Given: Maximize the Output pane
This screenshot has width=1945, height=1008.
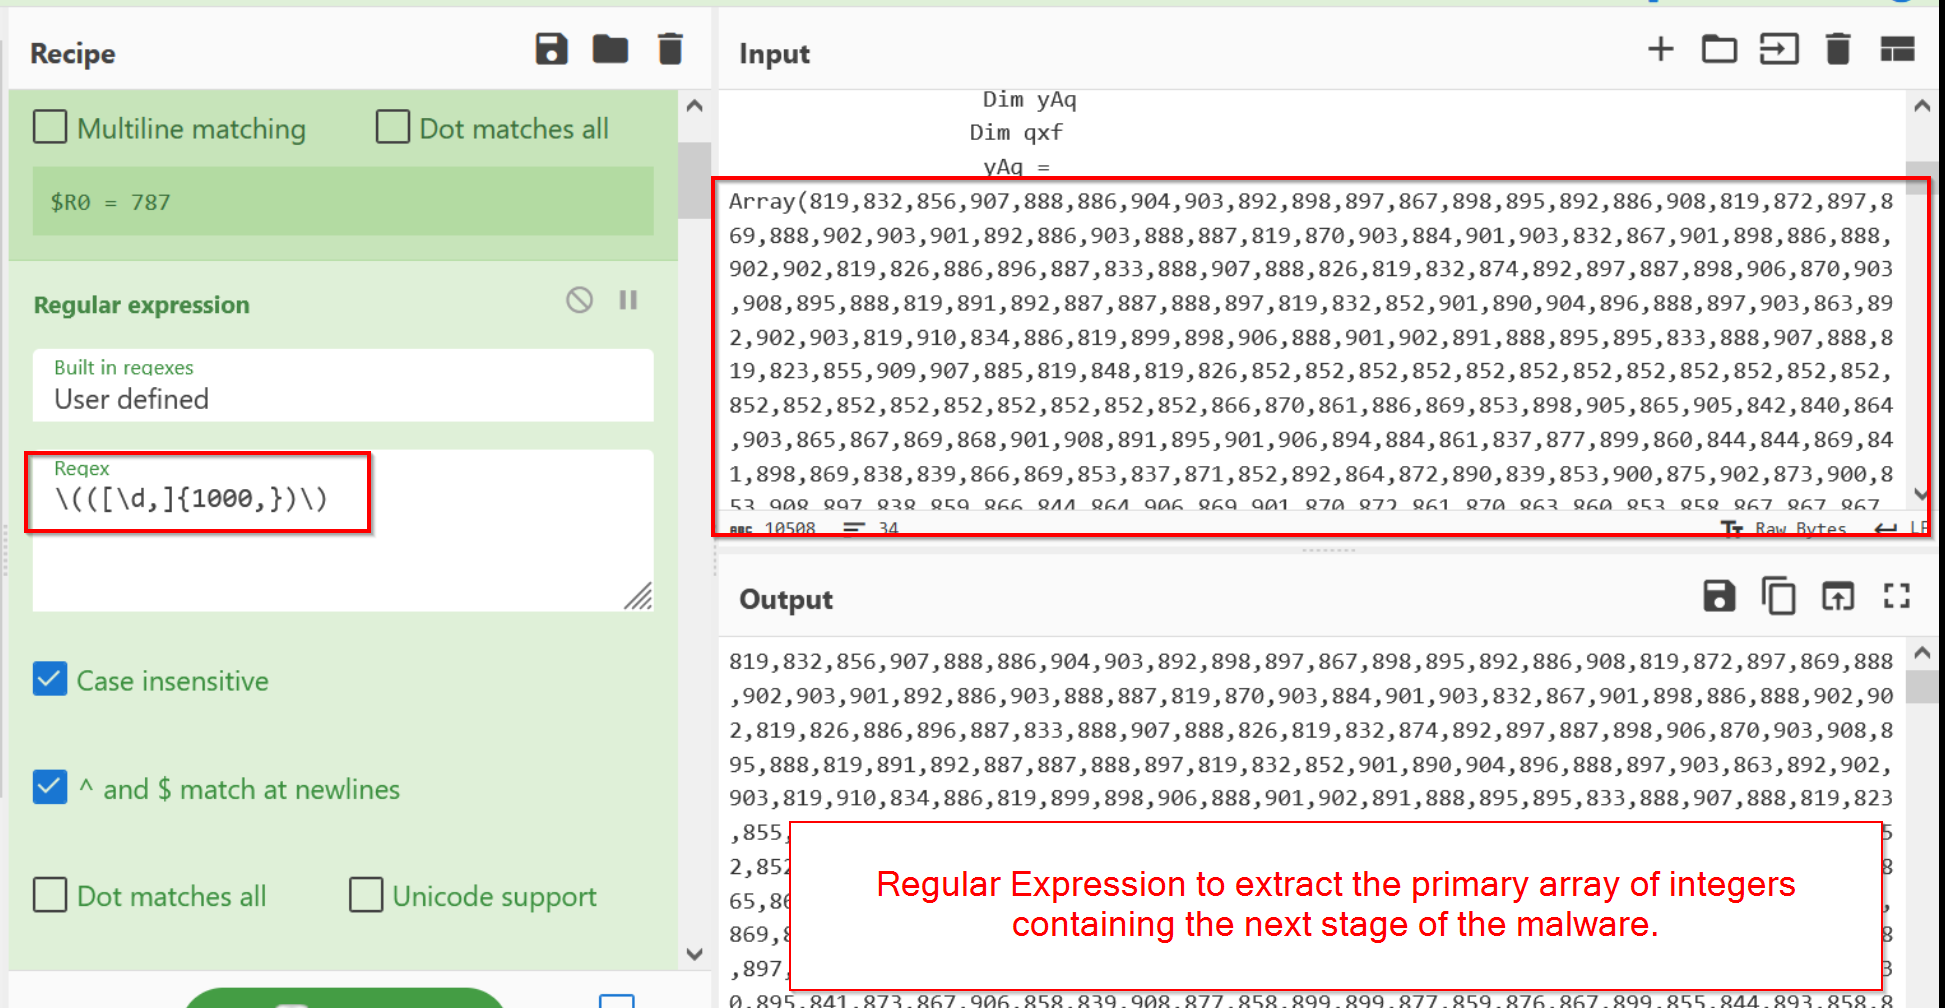Looking at the screenshot, I should pos(1898,596).
